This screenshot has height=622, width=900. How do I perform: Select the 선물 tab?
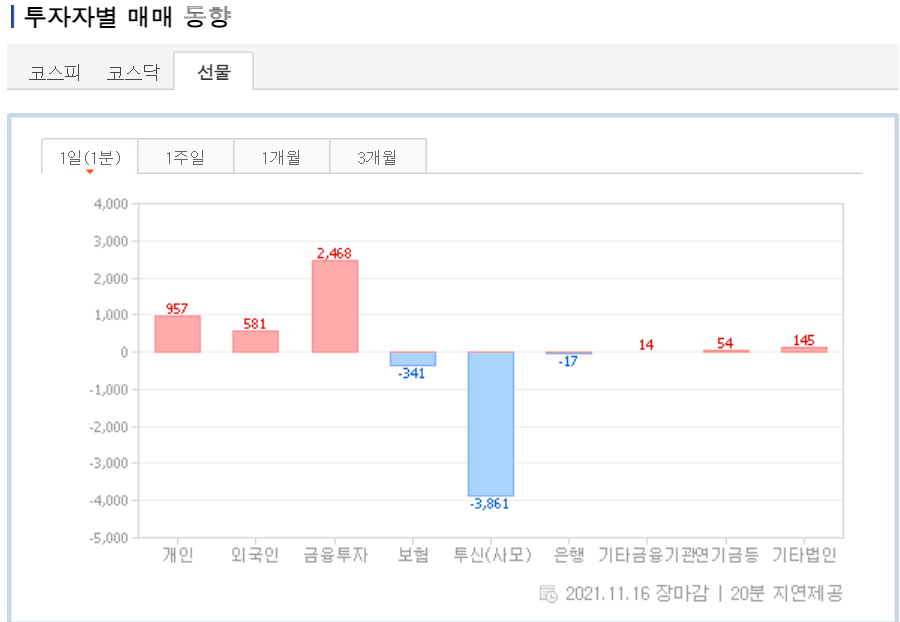point(214,72)
